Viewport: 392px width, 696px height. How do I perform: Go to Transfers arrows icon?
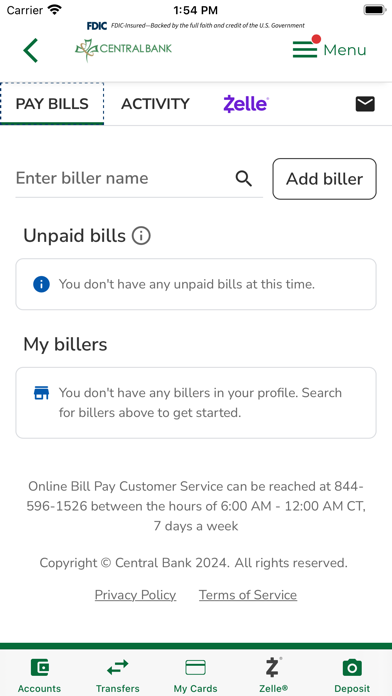click(118, 667)
